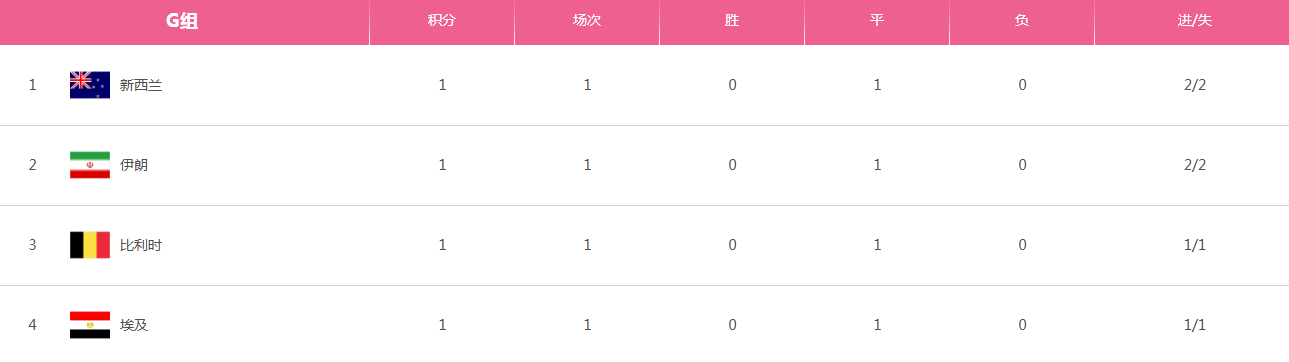Click the G组 group header
Screen dimensions: 1289x362
pos(182,21)
